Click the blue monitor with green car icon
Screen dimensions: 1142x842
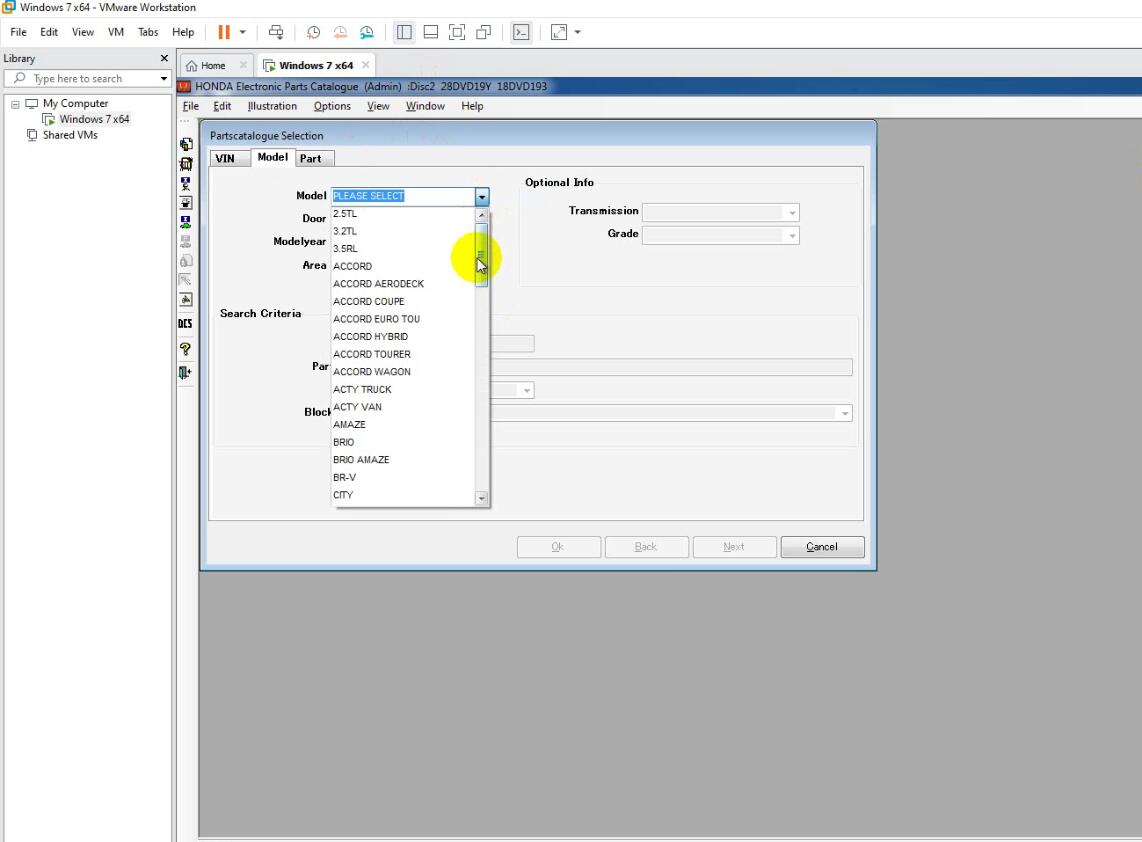point(186,222)
